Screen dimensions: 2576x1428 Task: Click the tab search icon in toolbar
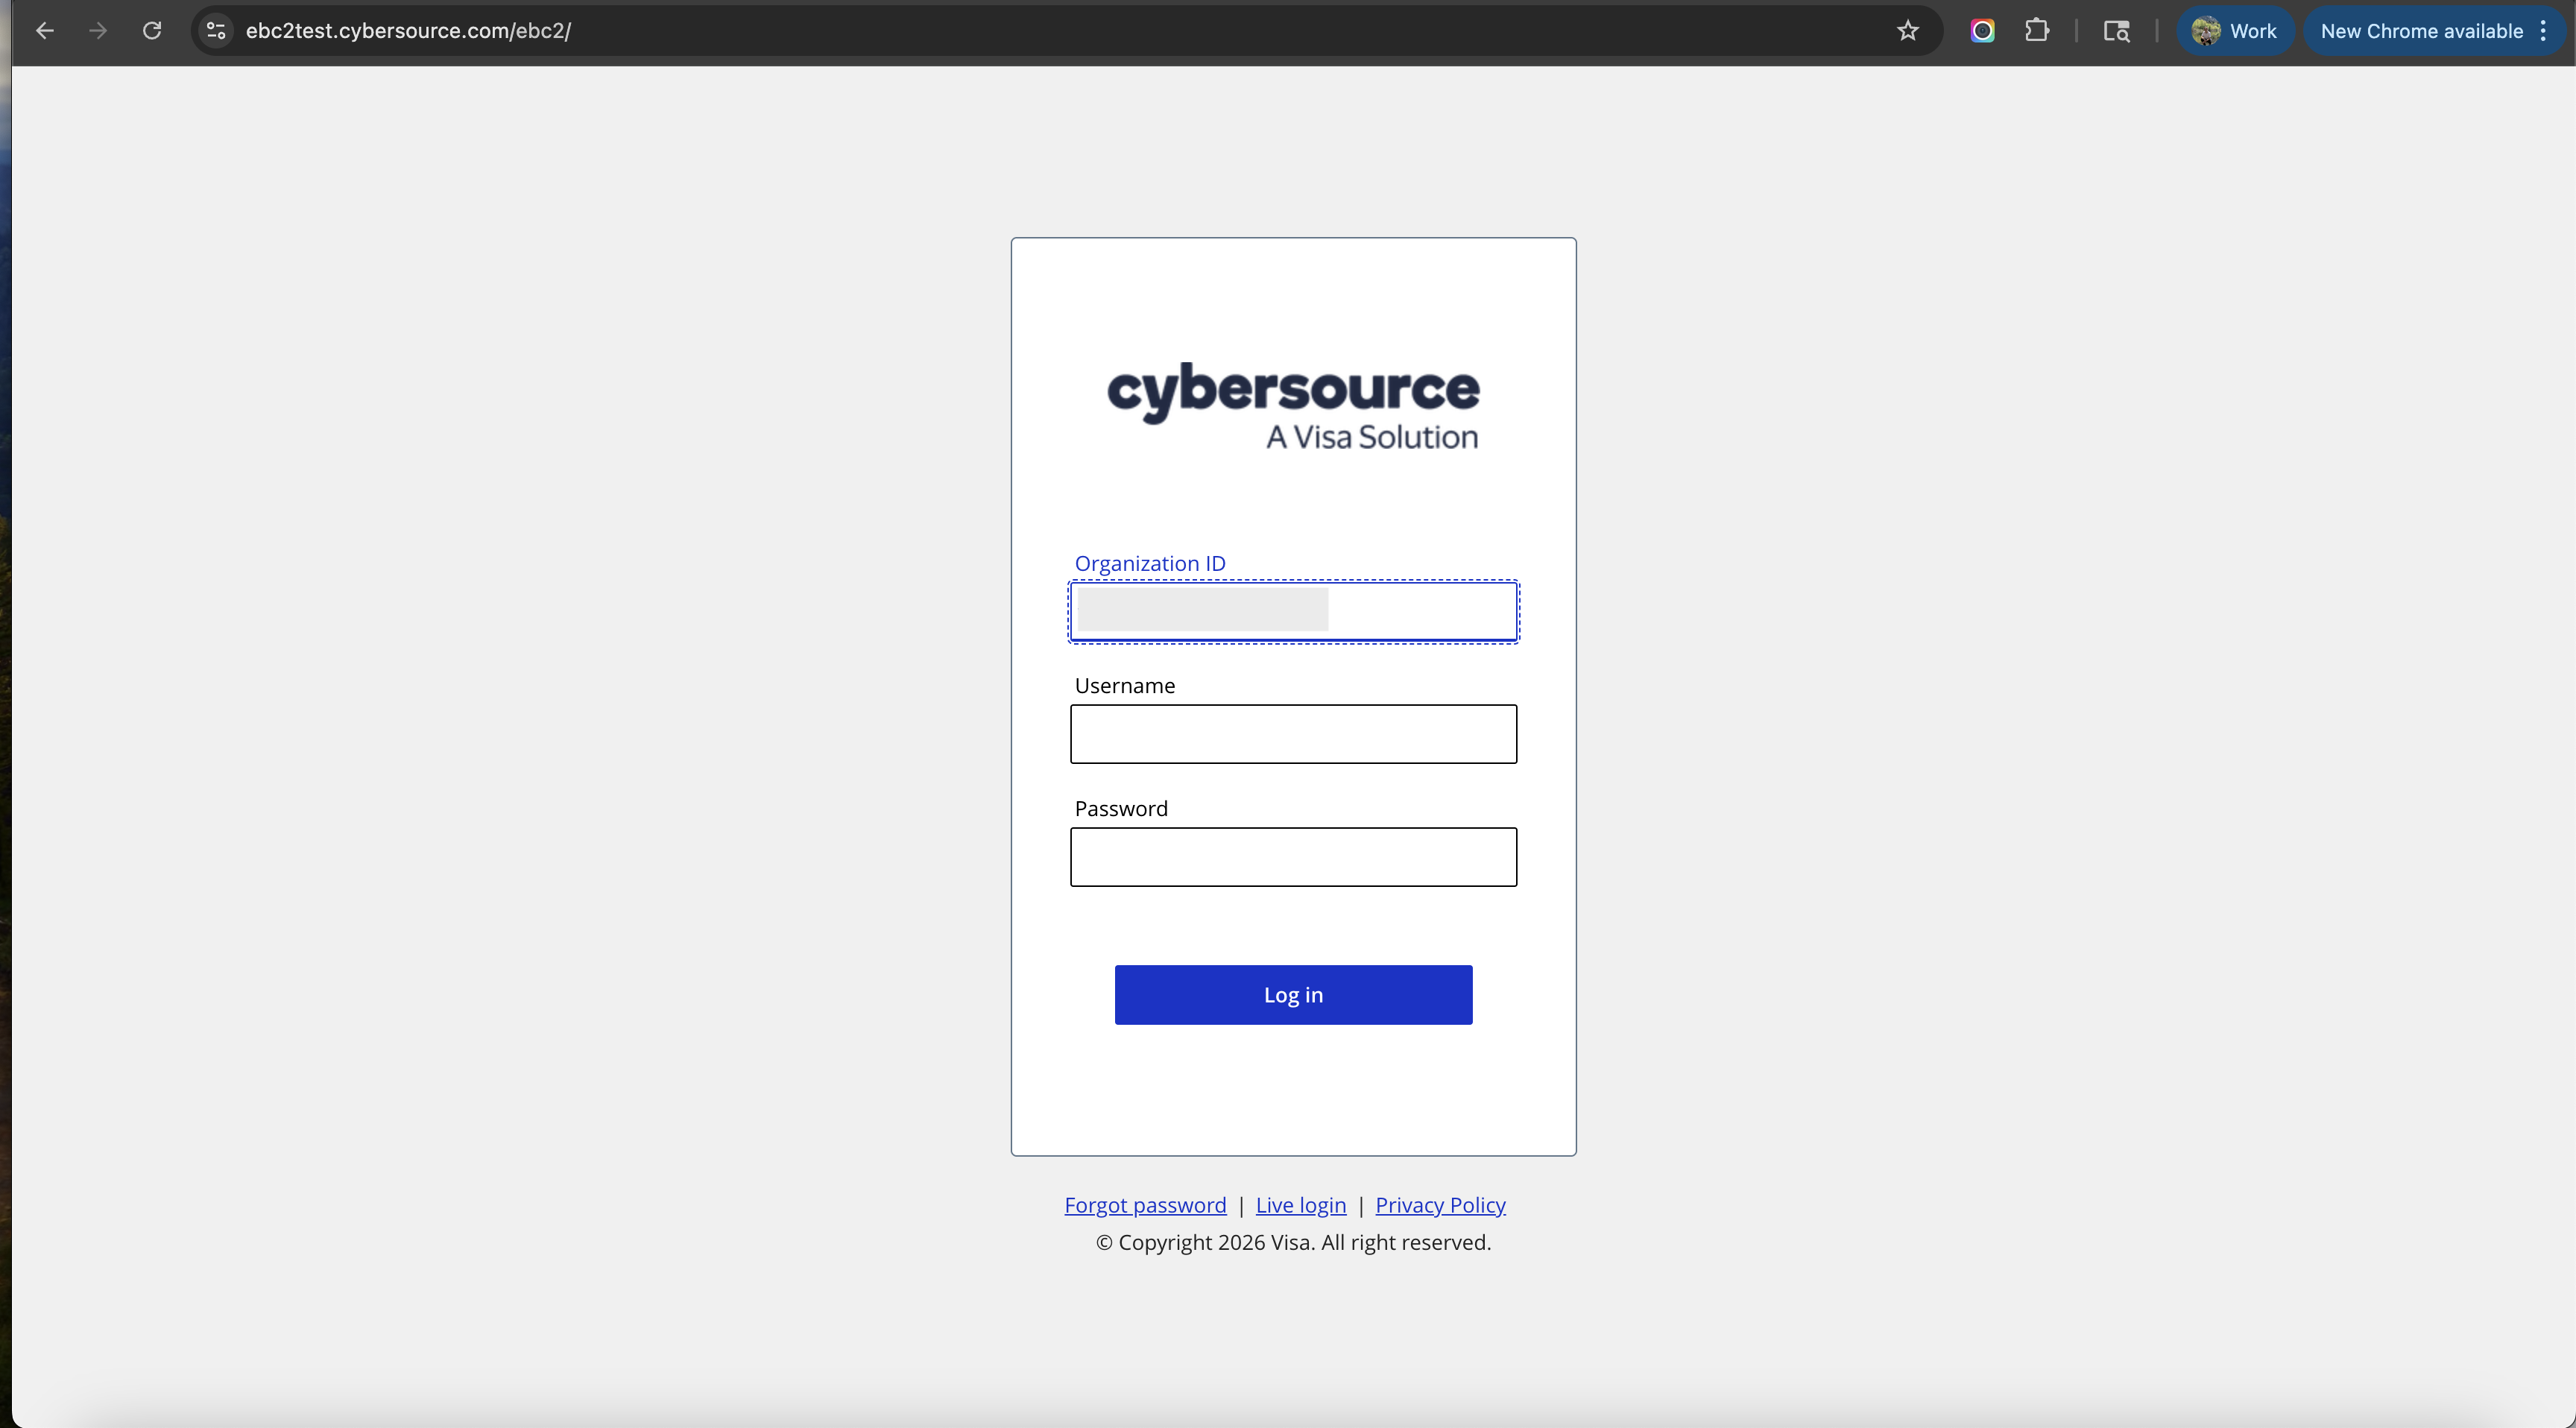2116,31
